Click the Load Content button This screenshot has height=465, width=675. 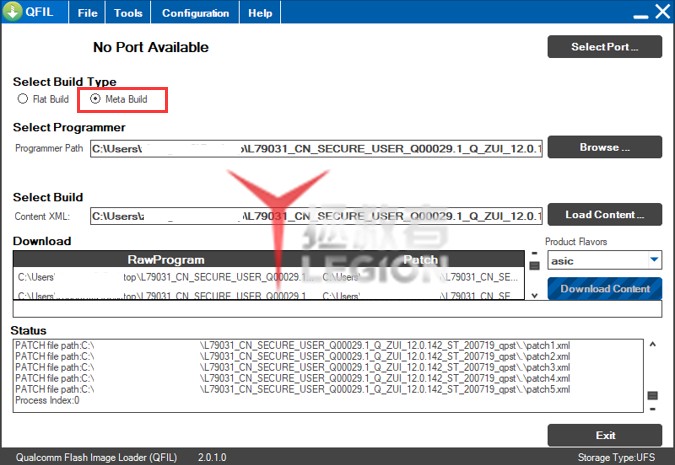(604, 214)
